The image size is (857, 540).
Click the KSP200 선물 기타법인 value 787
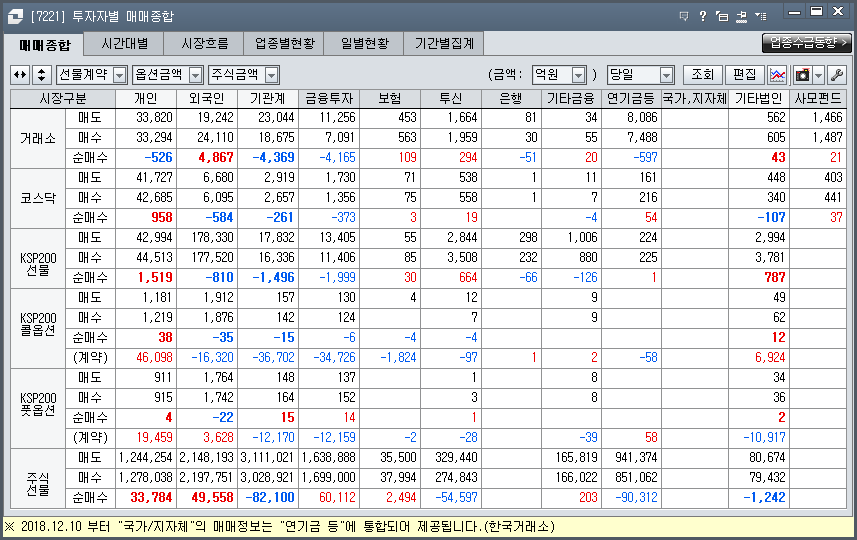coord(775,278)
